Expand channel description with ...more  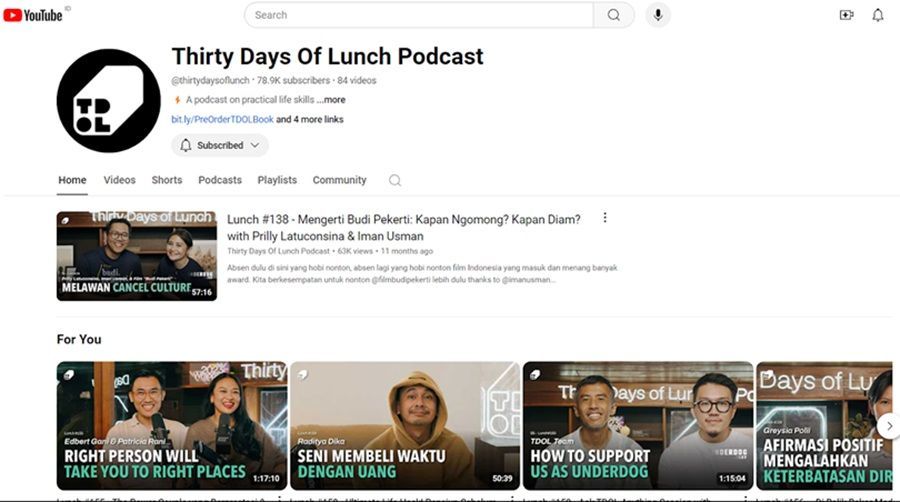(x=331, y=100)
